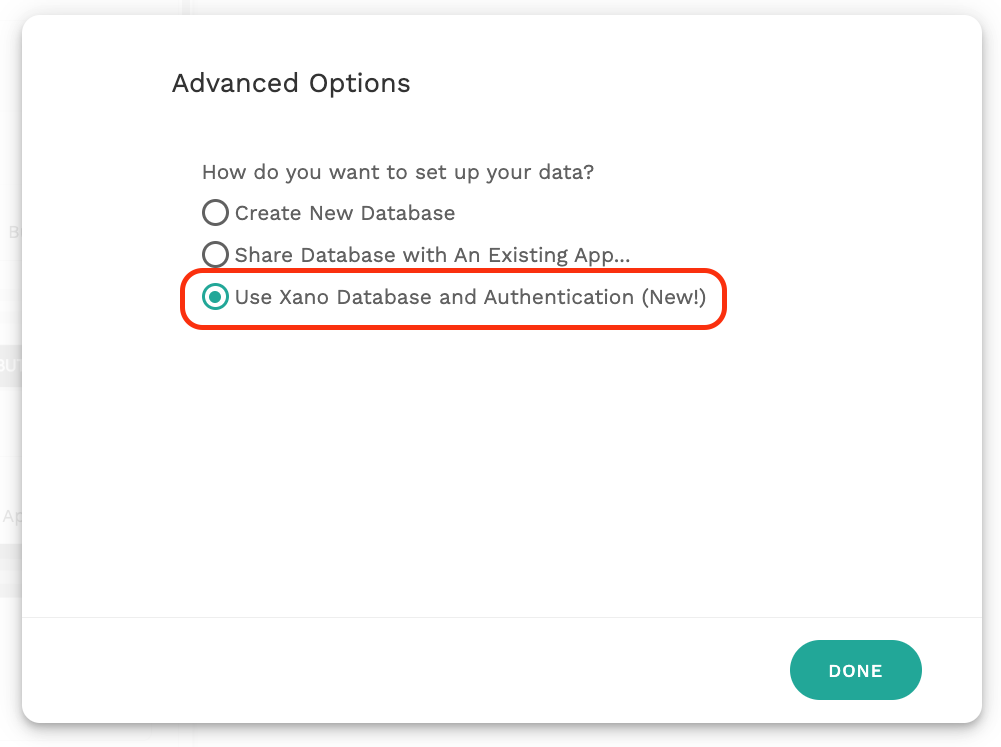The height and width of the screenshot is (747, 1001).
Task: Click the "Create New Database" label text
Action: [x=345, y=213]
